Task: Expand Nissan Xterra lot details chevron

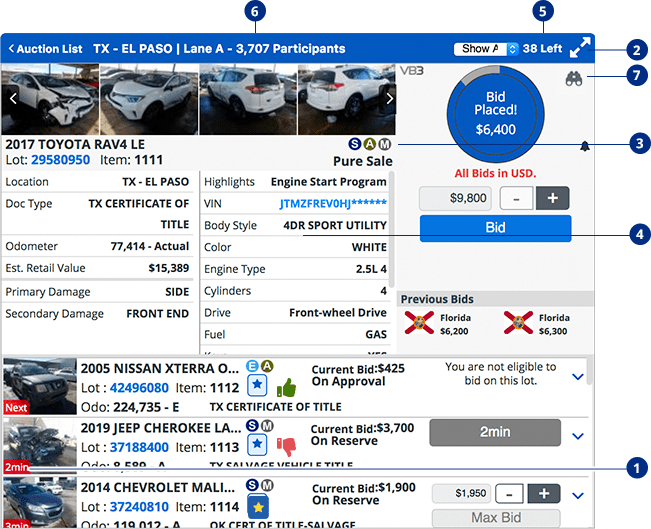Action: pyautogui.click(x=578, y=377)
